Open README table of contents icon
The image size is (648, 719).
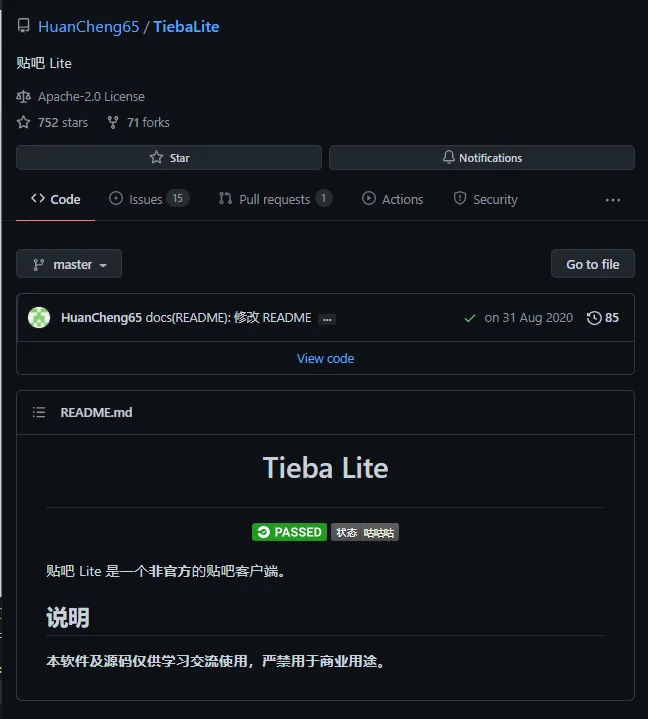click(39, 412)
